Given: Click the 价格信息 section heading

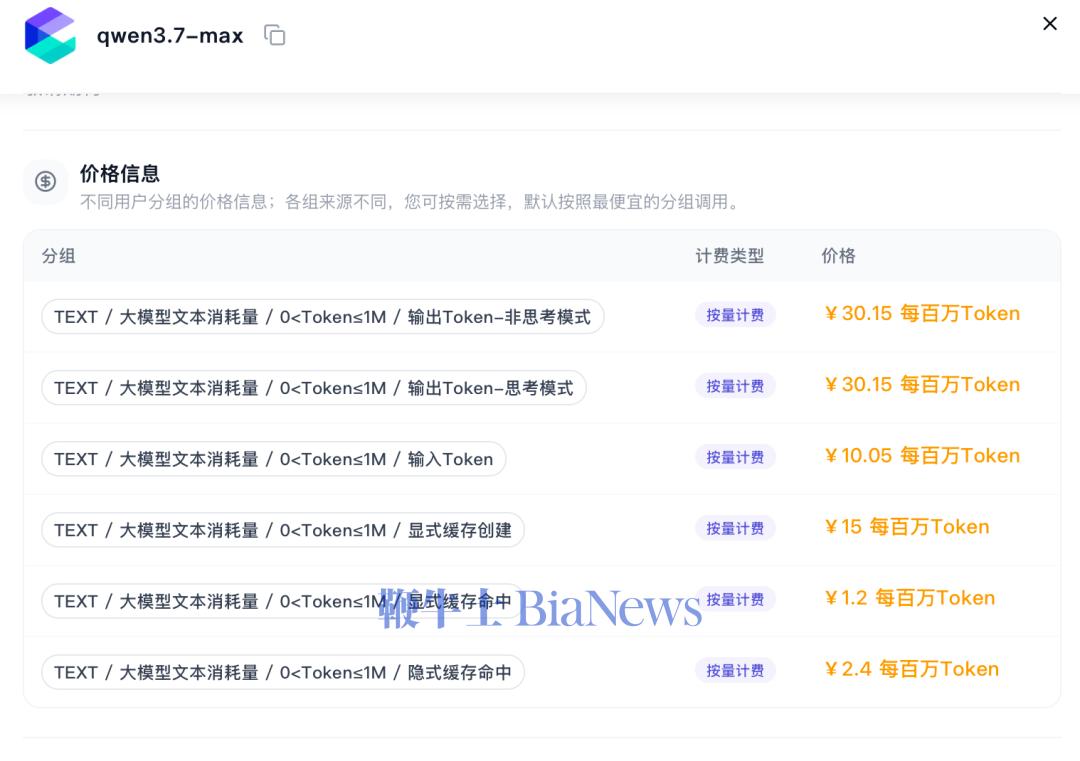Looking at the screenshot, I should 120,174.
